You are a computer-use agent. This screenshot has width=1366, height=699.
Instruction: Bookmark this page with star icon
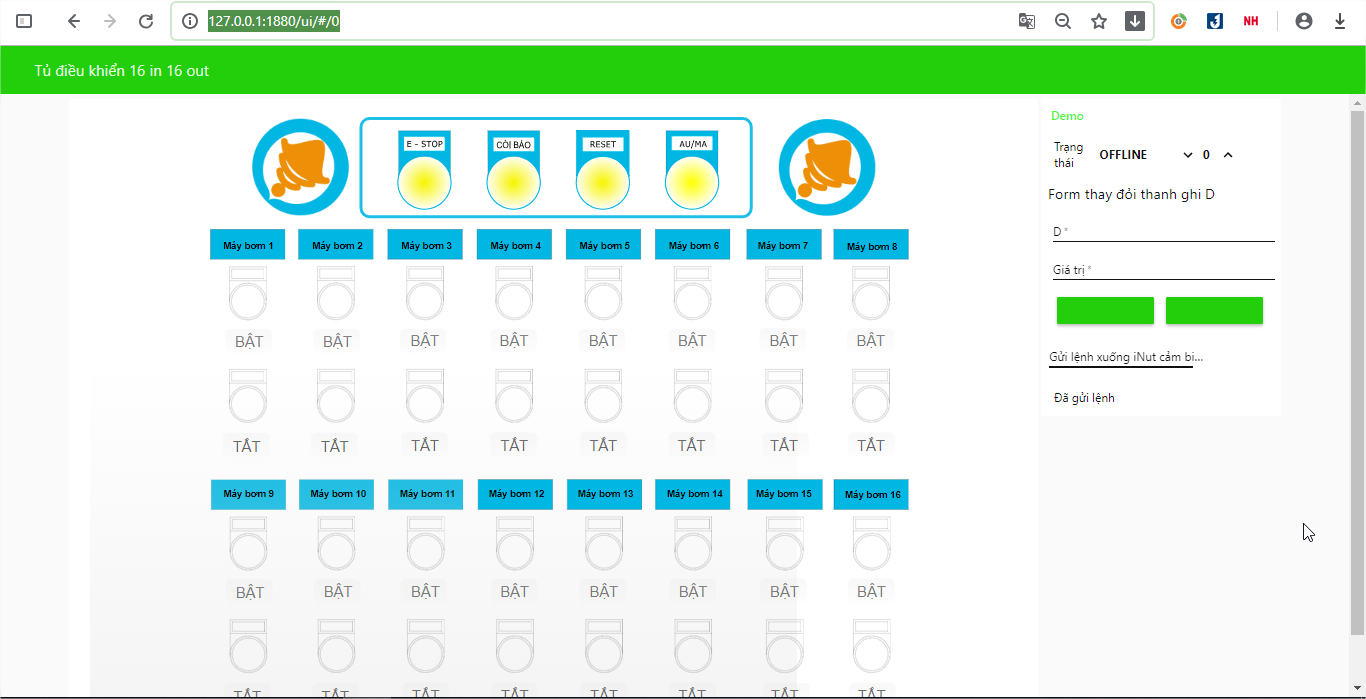1099,21
